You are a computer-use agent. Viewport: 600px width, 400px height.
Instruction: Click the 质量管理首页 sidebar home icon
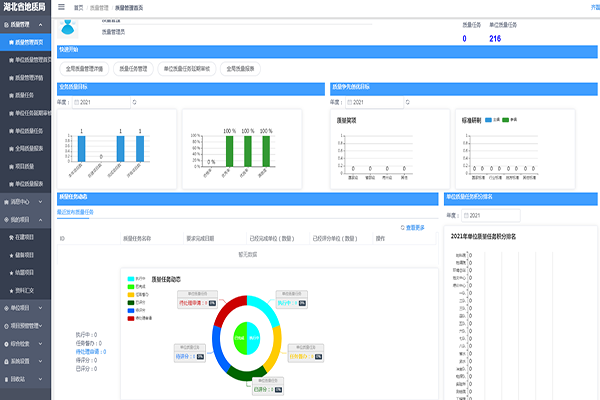pos(11,44)
